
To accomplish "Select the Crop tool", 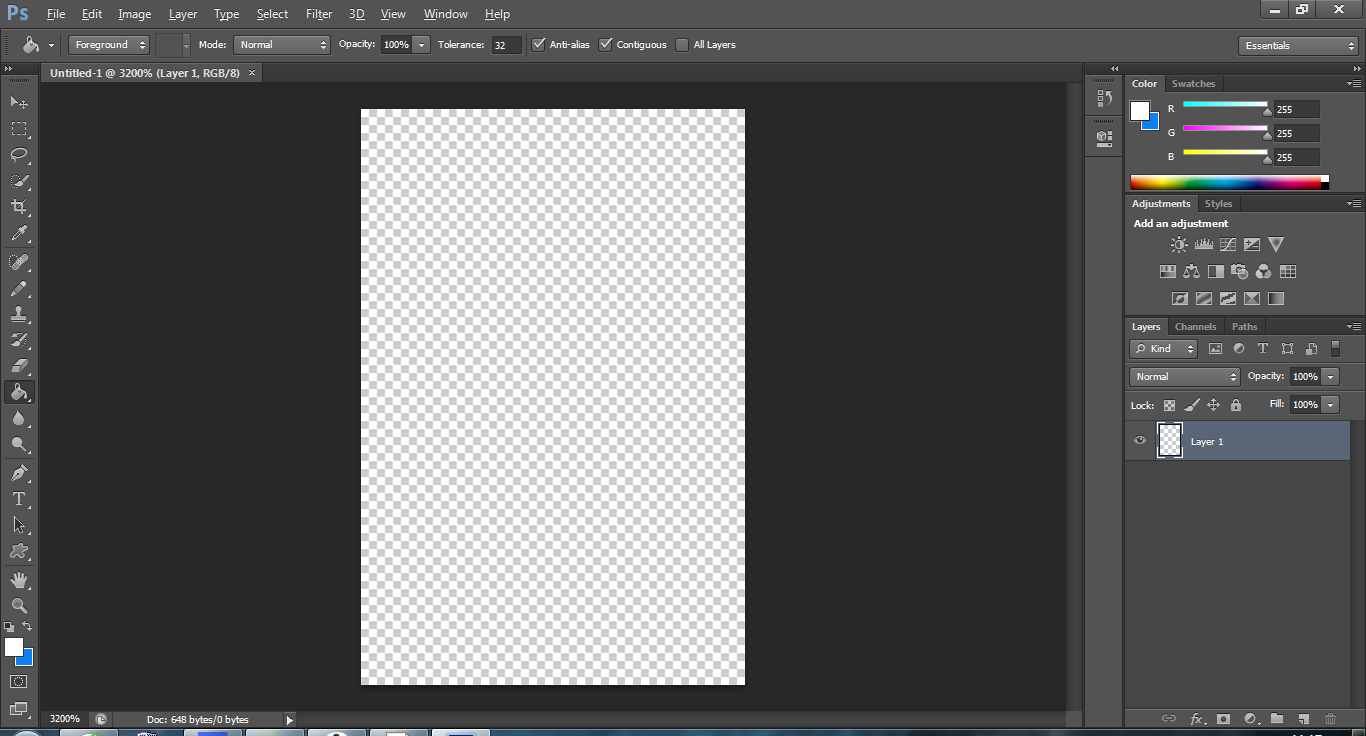I will click(19, 207).
